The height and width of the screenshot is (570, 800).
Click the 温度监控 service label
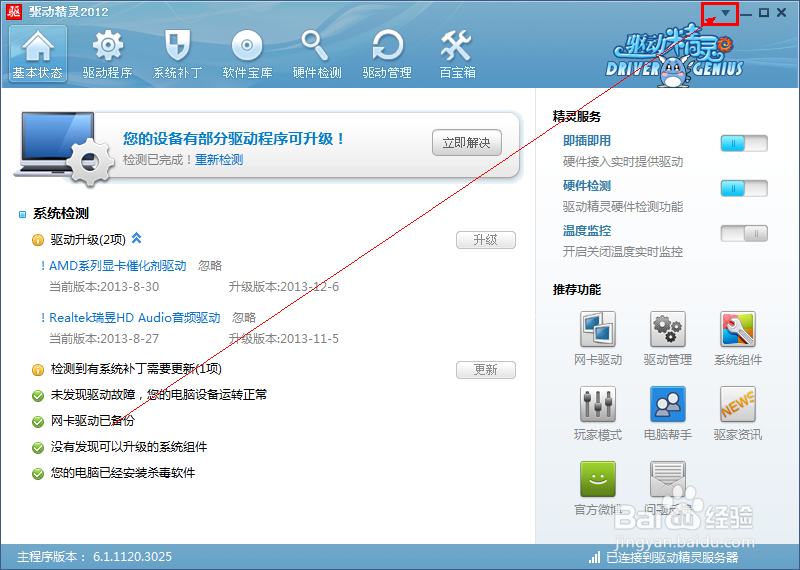pyautogui.click(x=587, y=230)
